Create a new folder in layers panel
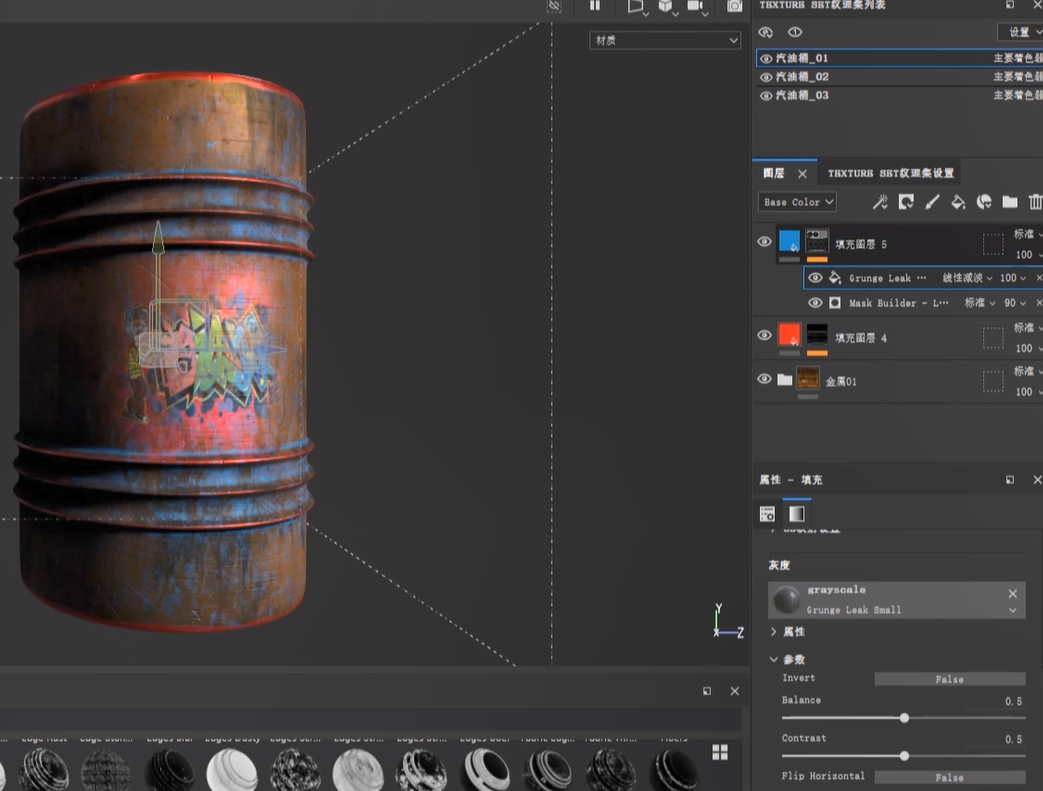 [x=1010, y=202]
